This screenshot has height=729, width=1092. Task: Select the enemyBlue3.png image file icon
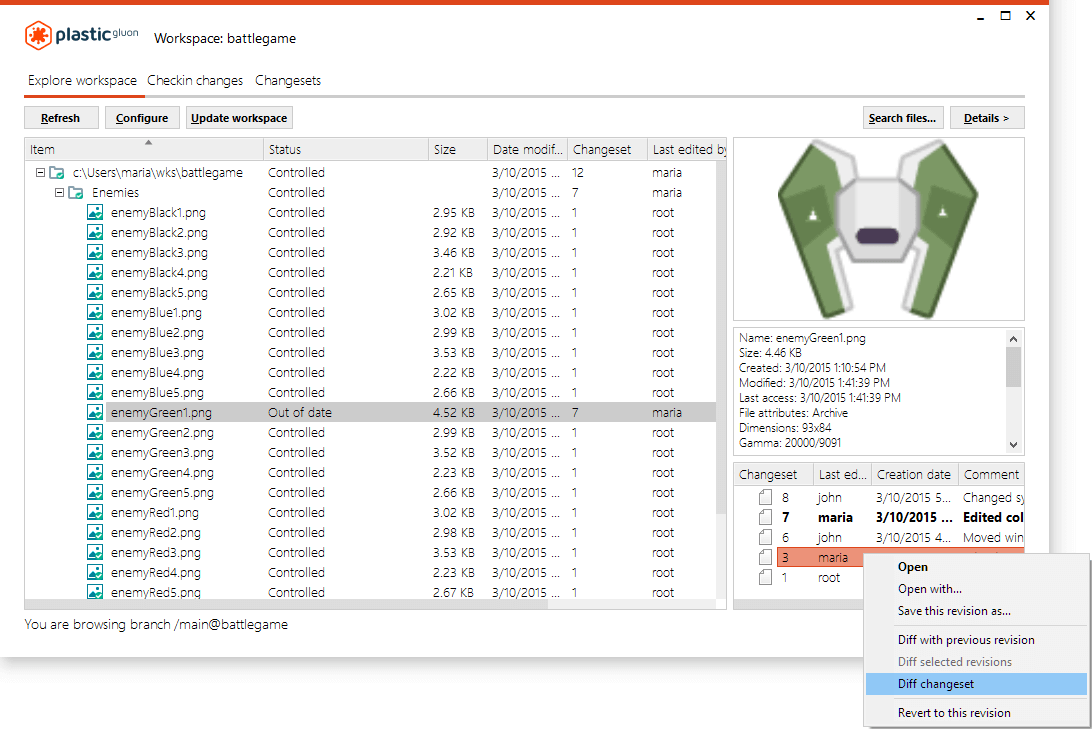(95, 352)
